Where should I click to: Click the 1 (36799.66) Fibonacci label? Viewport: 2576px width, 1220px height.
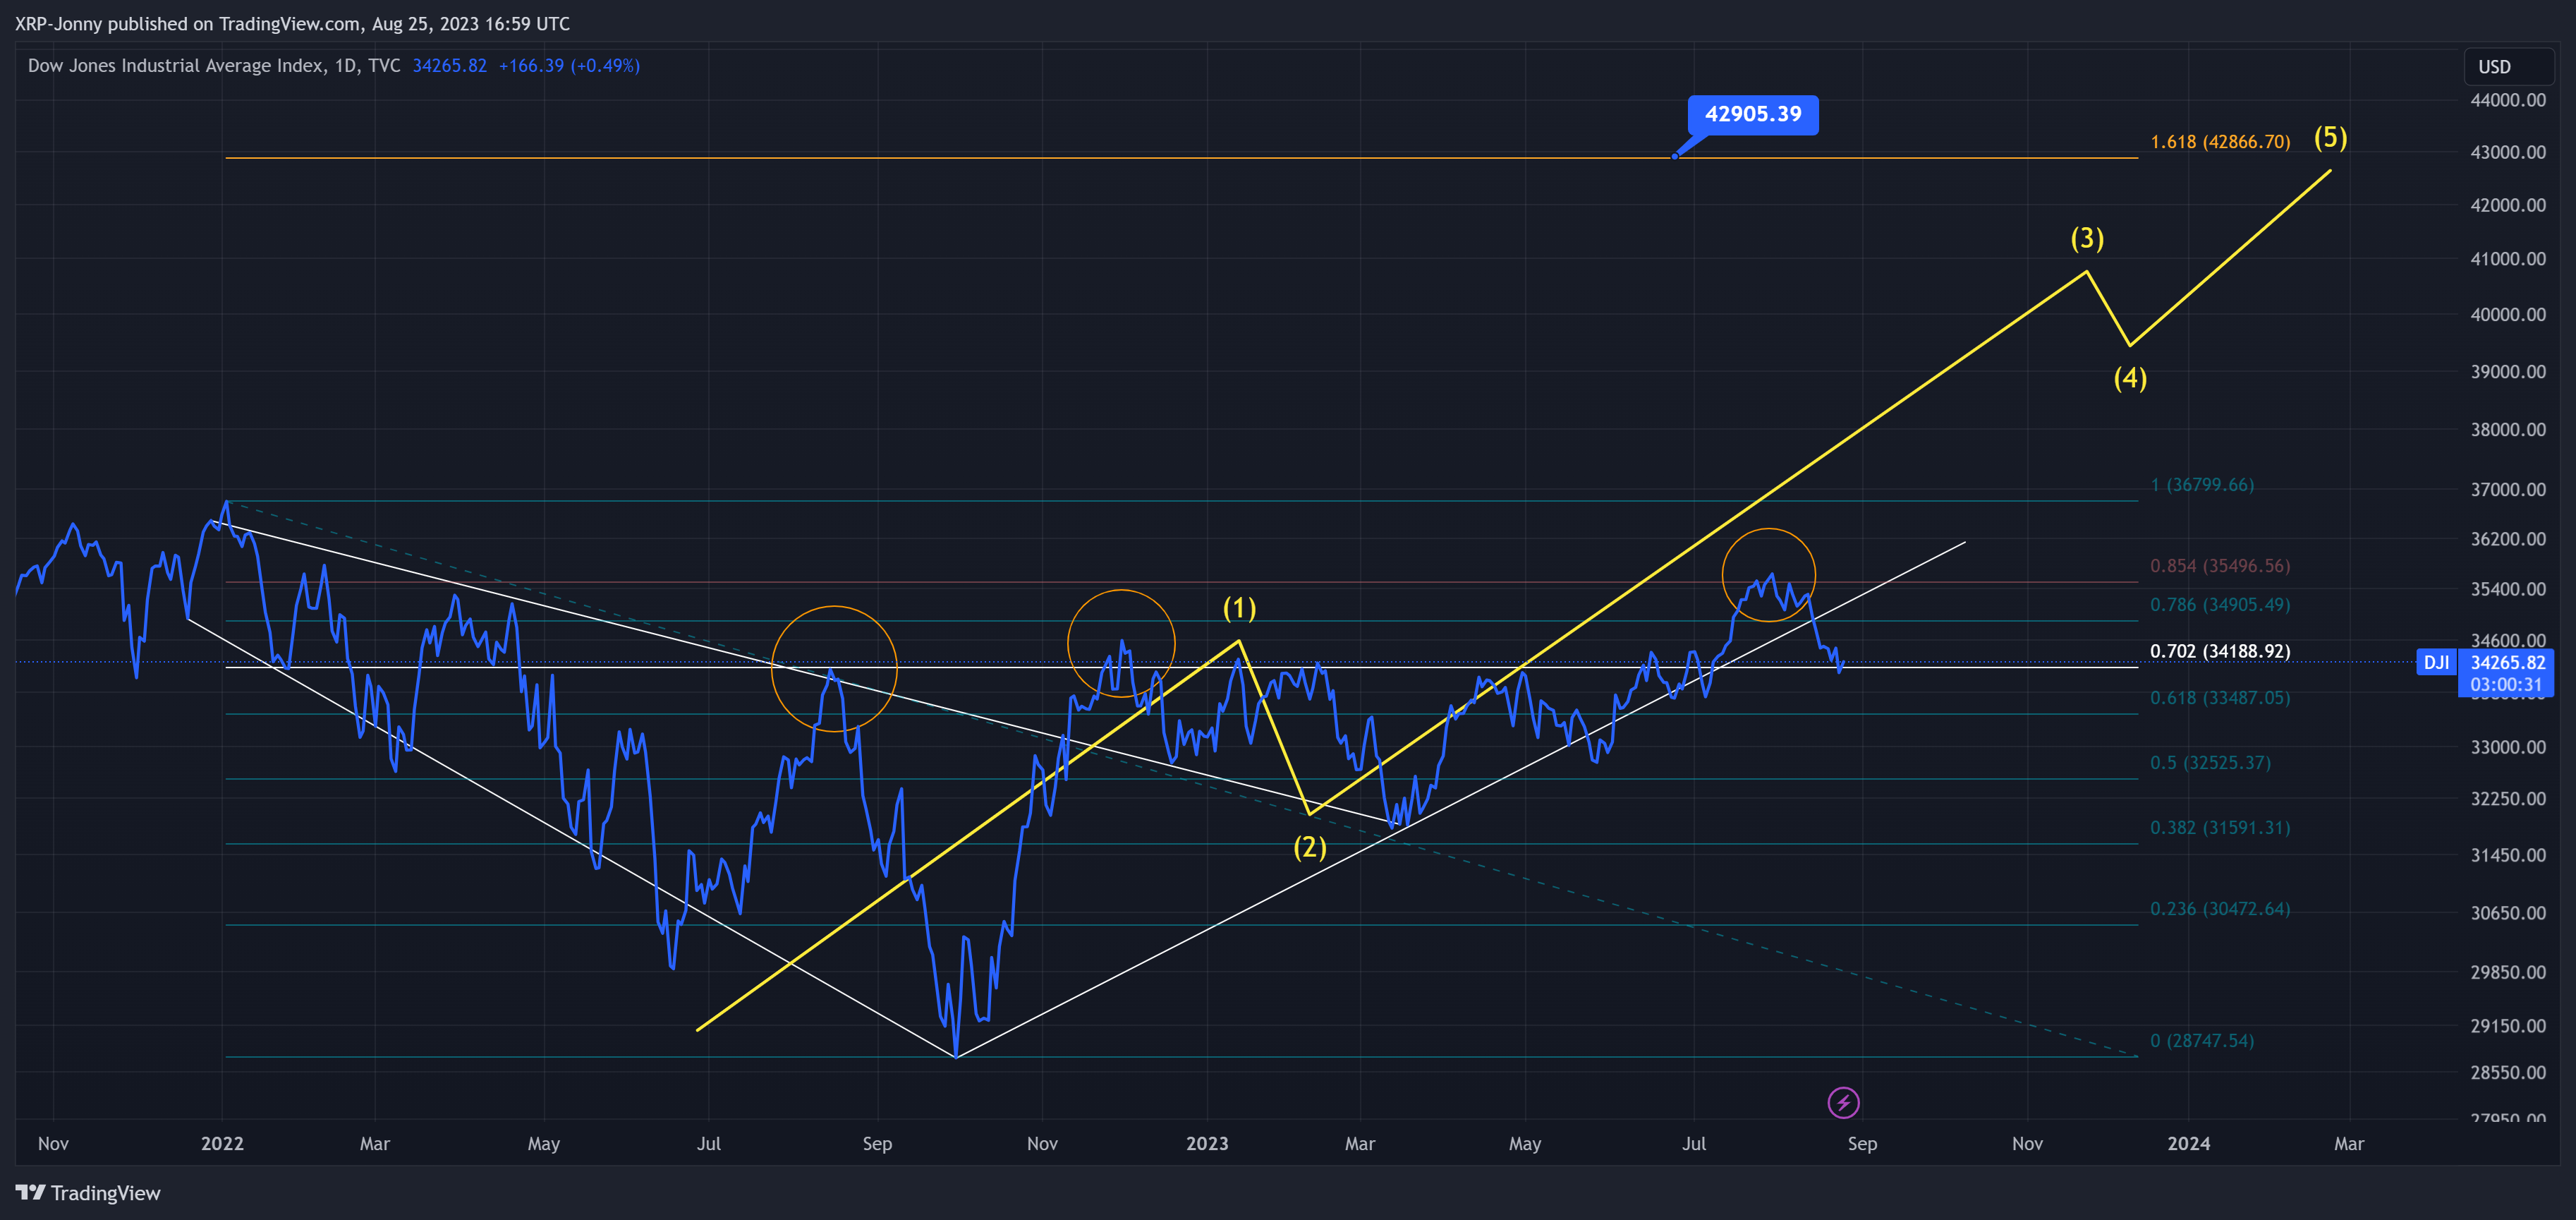[2202, 485]
